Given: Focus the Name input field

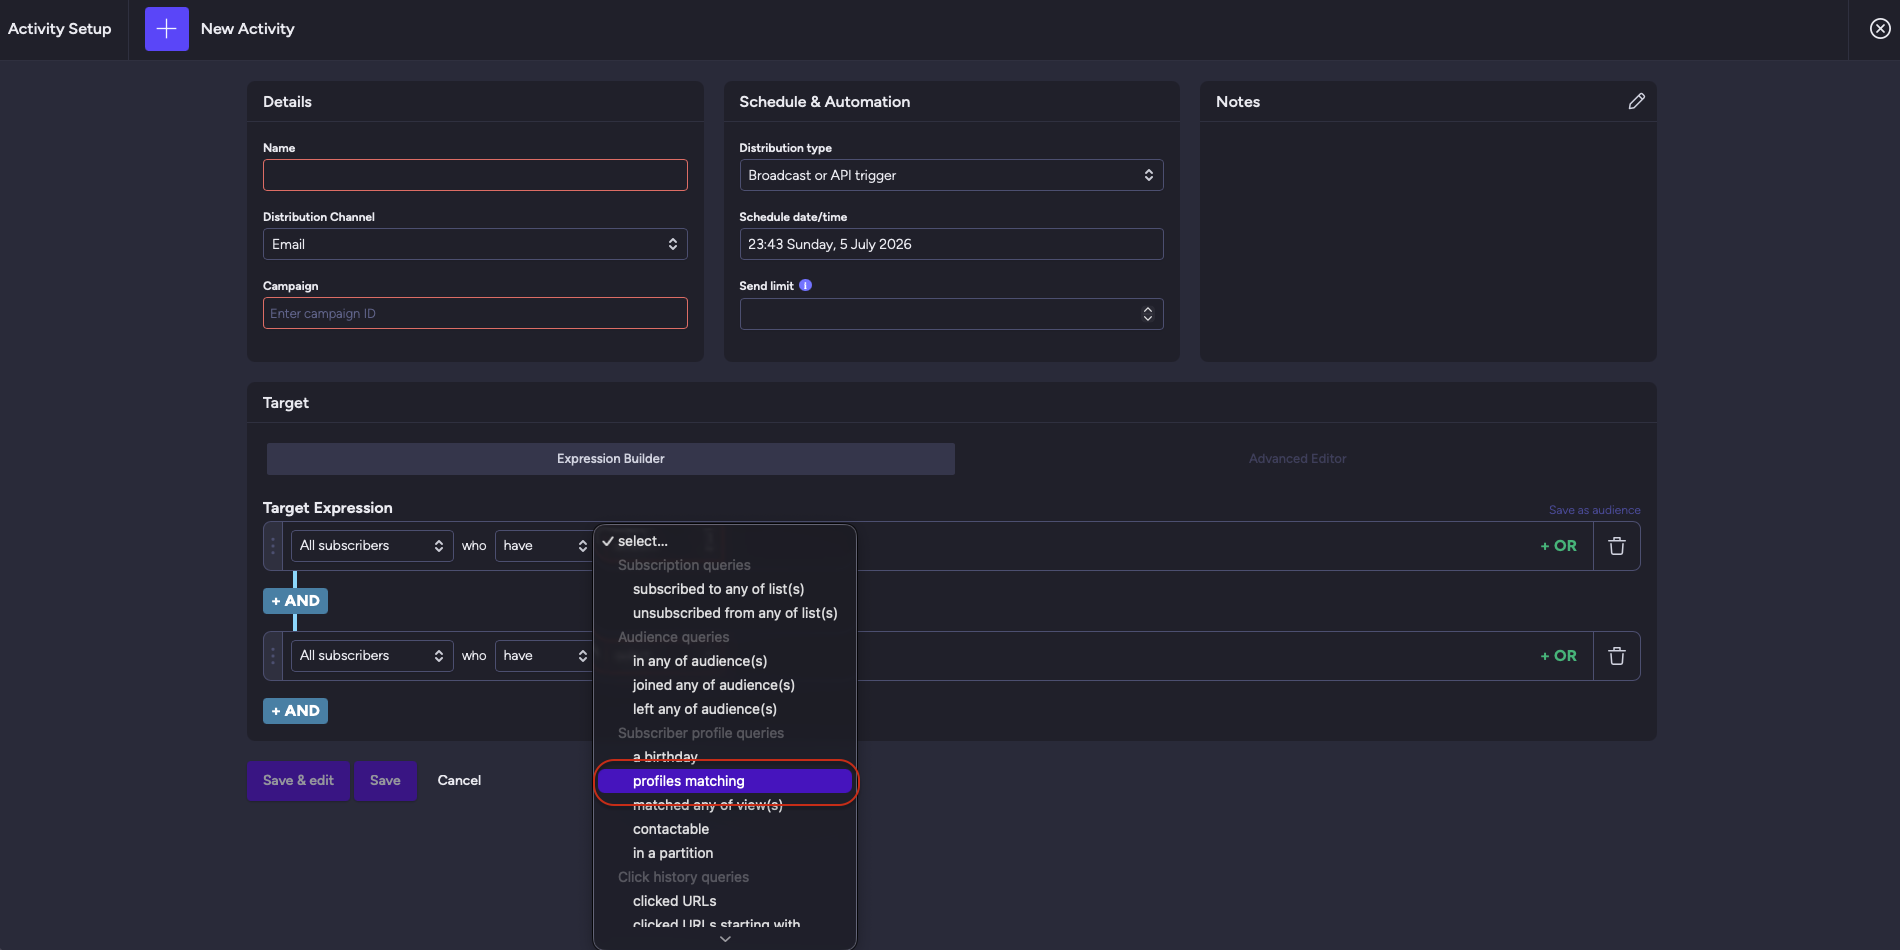Looking at the screenshot, I should 475,175.
